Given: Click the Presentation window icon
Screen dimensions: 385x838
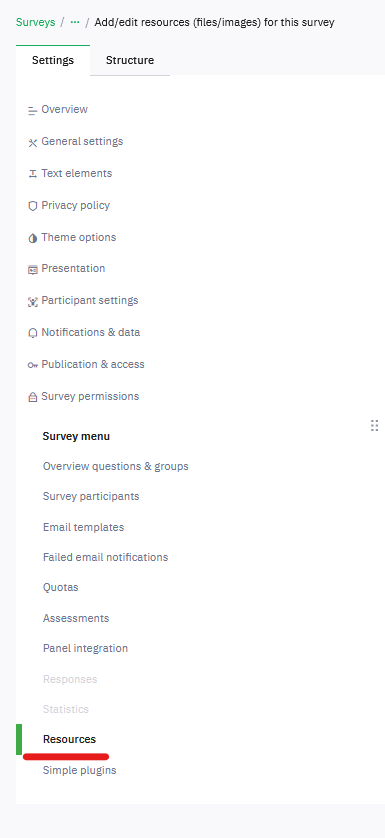Looking at the screenshot, I should click(x=33, y=269).
